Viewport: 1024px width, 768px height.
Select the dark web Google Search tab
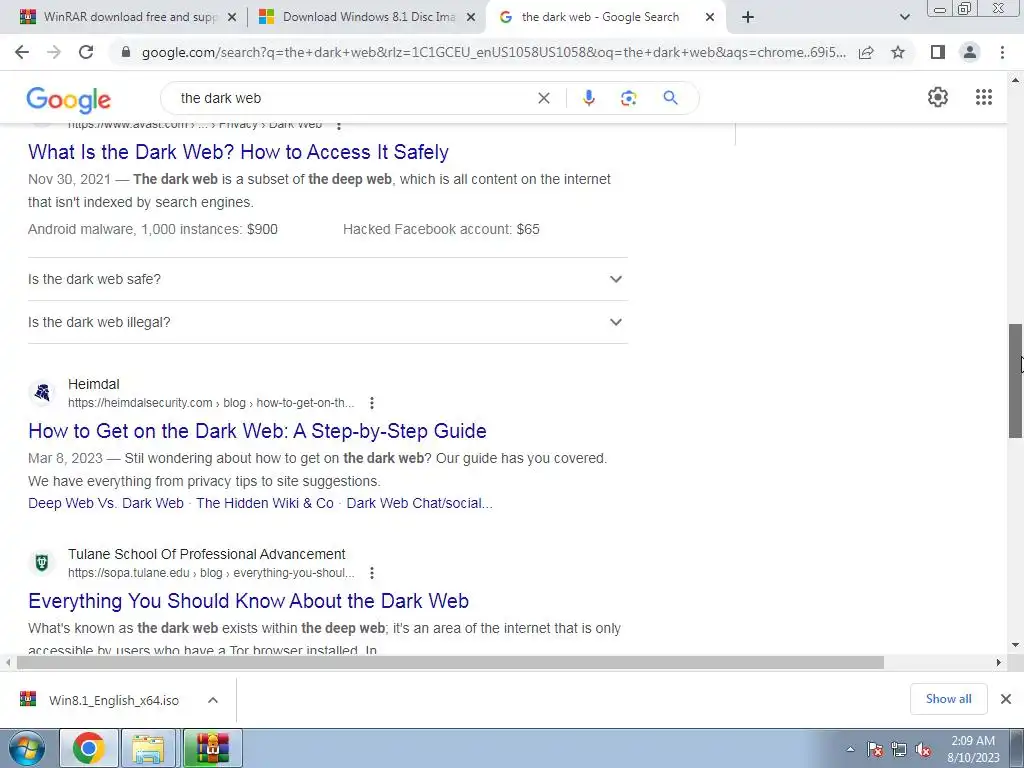click(601, 17)
